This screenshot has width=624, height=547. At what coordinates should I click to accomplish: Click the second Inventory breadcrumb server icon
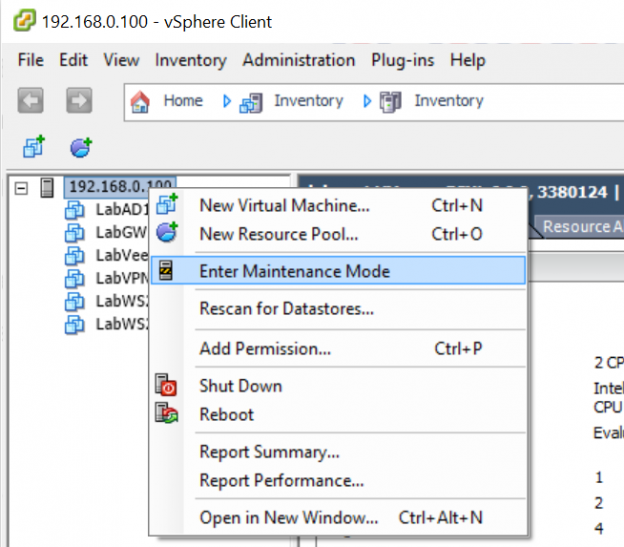390,102
